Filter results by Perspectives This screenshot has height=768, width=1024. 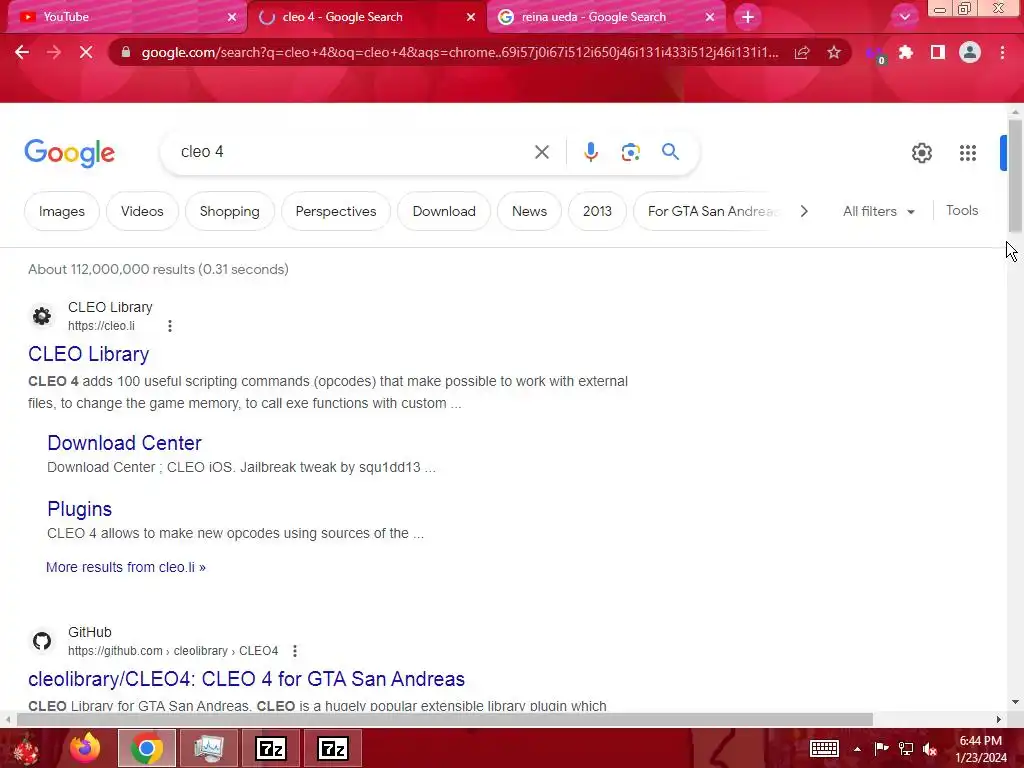click(x=336, y=211)
